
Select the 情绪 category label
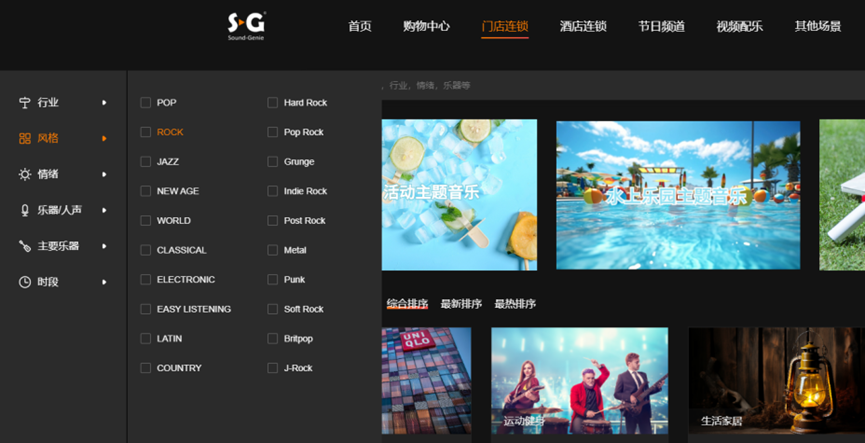[48, 174]
